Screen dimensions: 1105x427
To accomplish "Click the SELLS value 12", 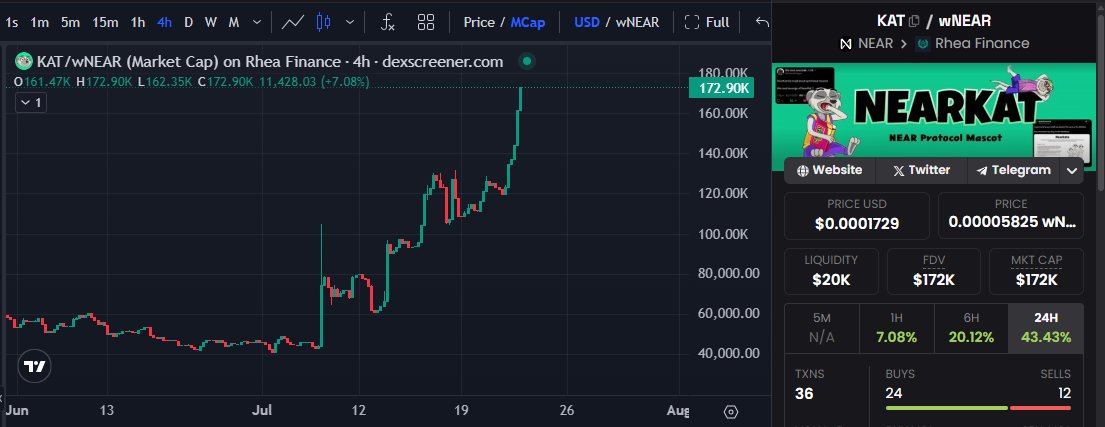I will (1064, 393).
